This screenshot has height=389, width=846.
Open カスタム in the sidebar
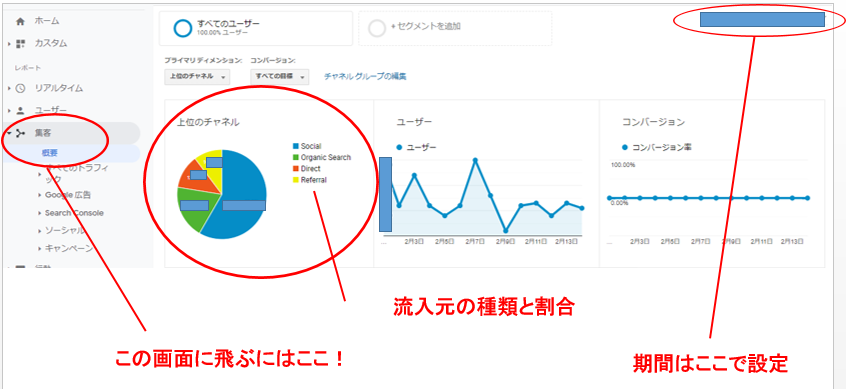pyautogui.click(x=51, y=44)
